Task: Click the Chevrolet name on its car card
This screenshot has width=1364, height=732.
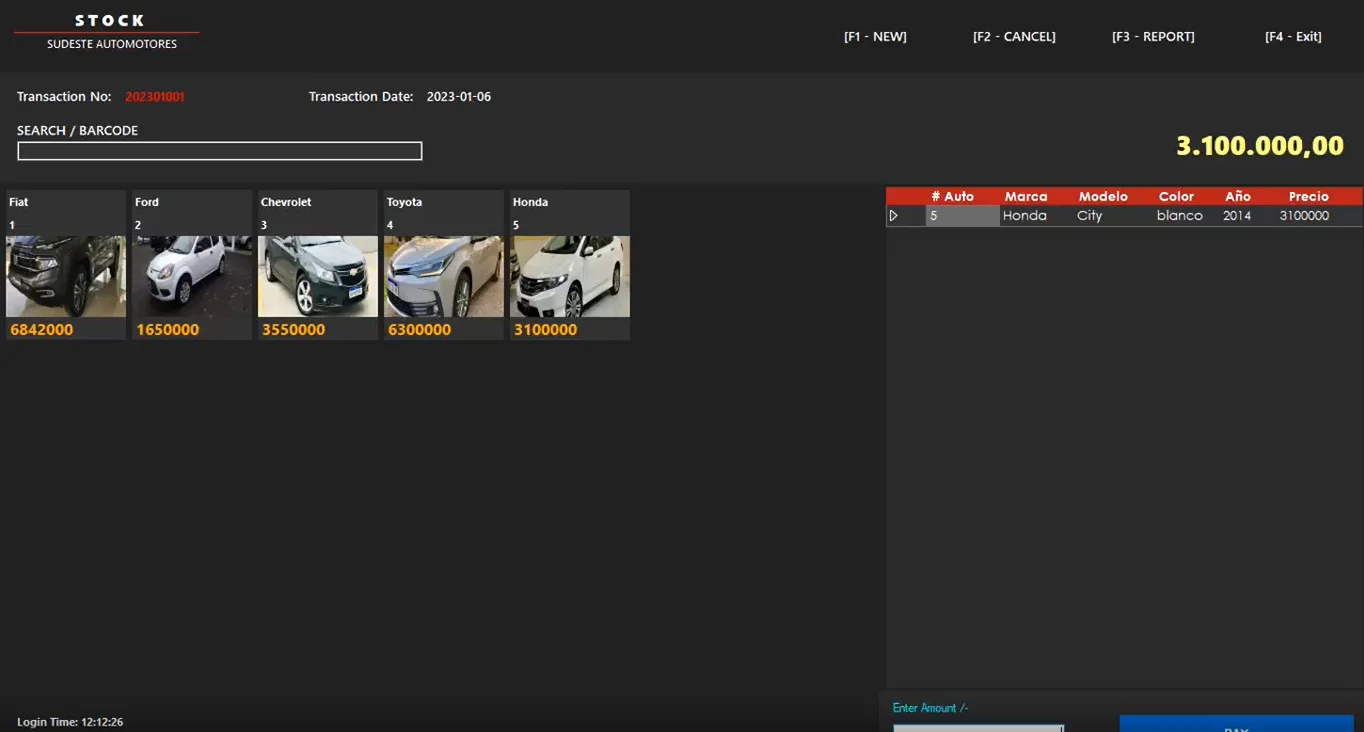Action: pos(286,202)
